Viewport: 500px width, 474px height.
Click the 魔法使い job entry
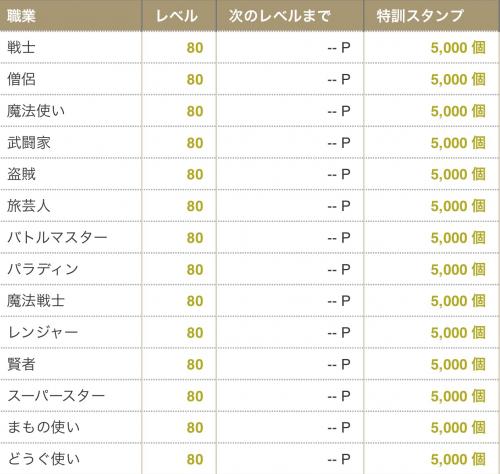(x=36, y=111)
